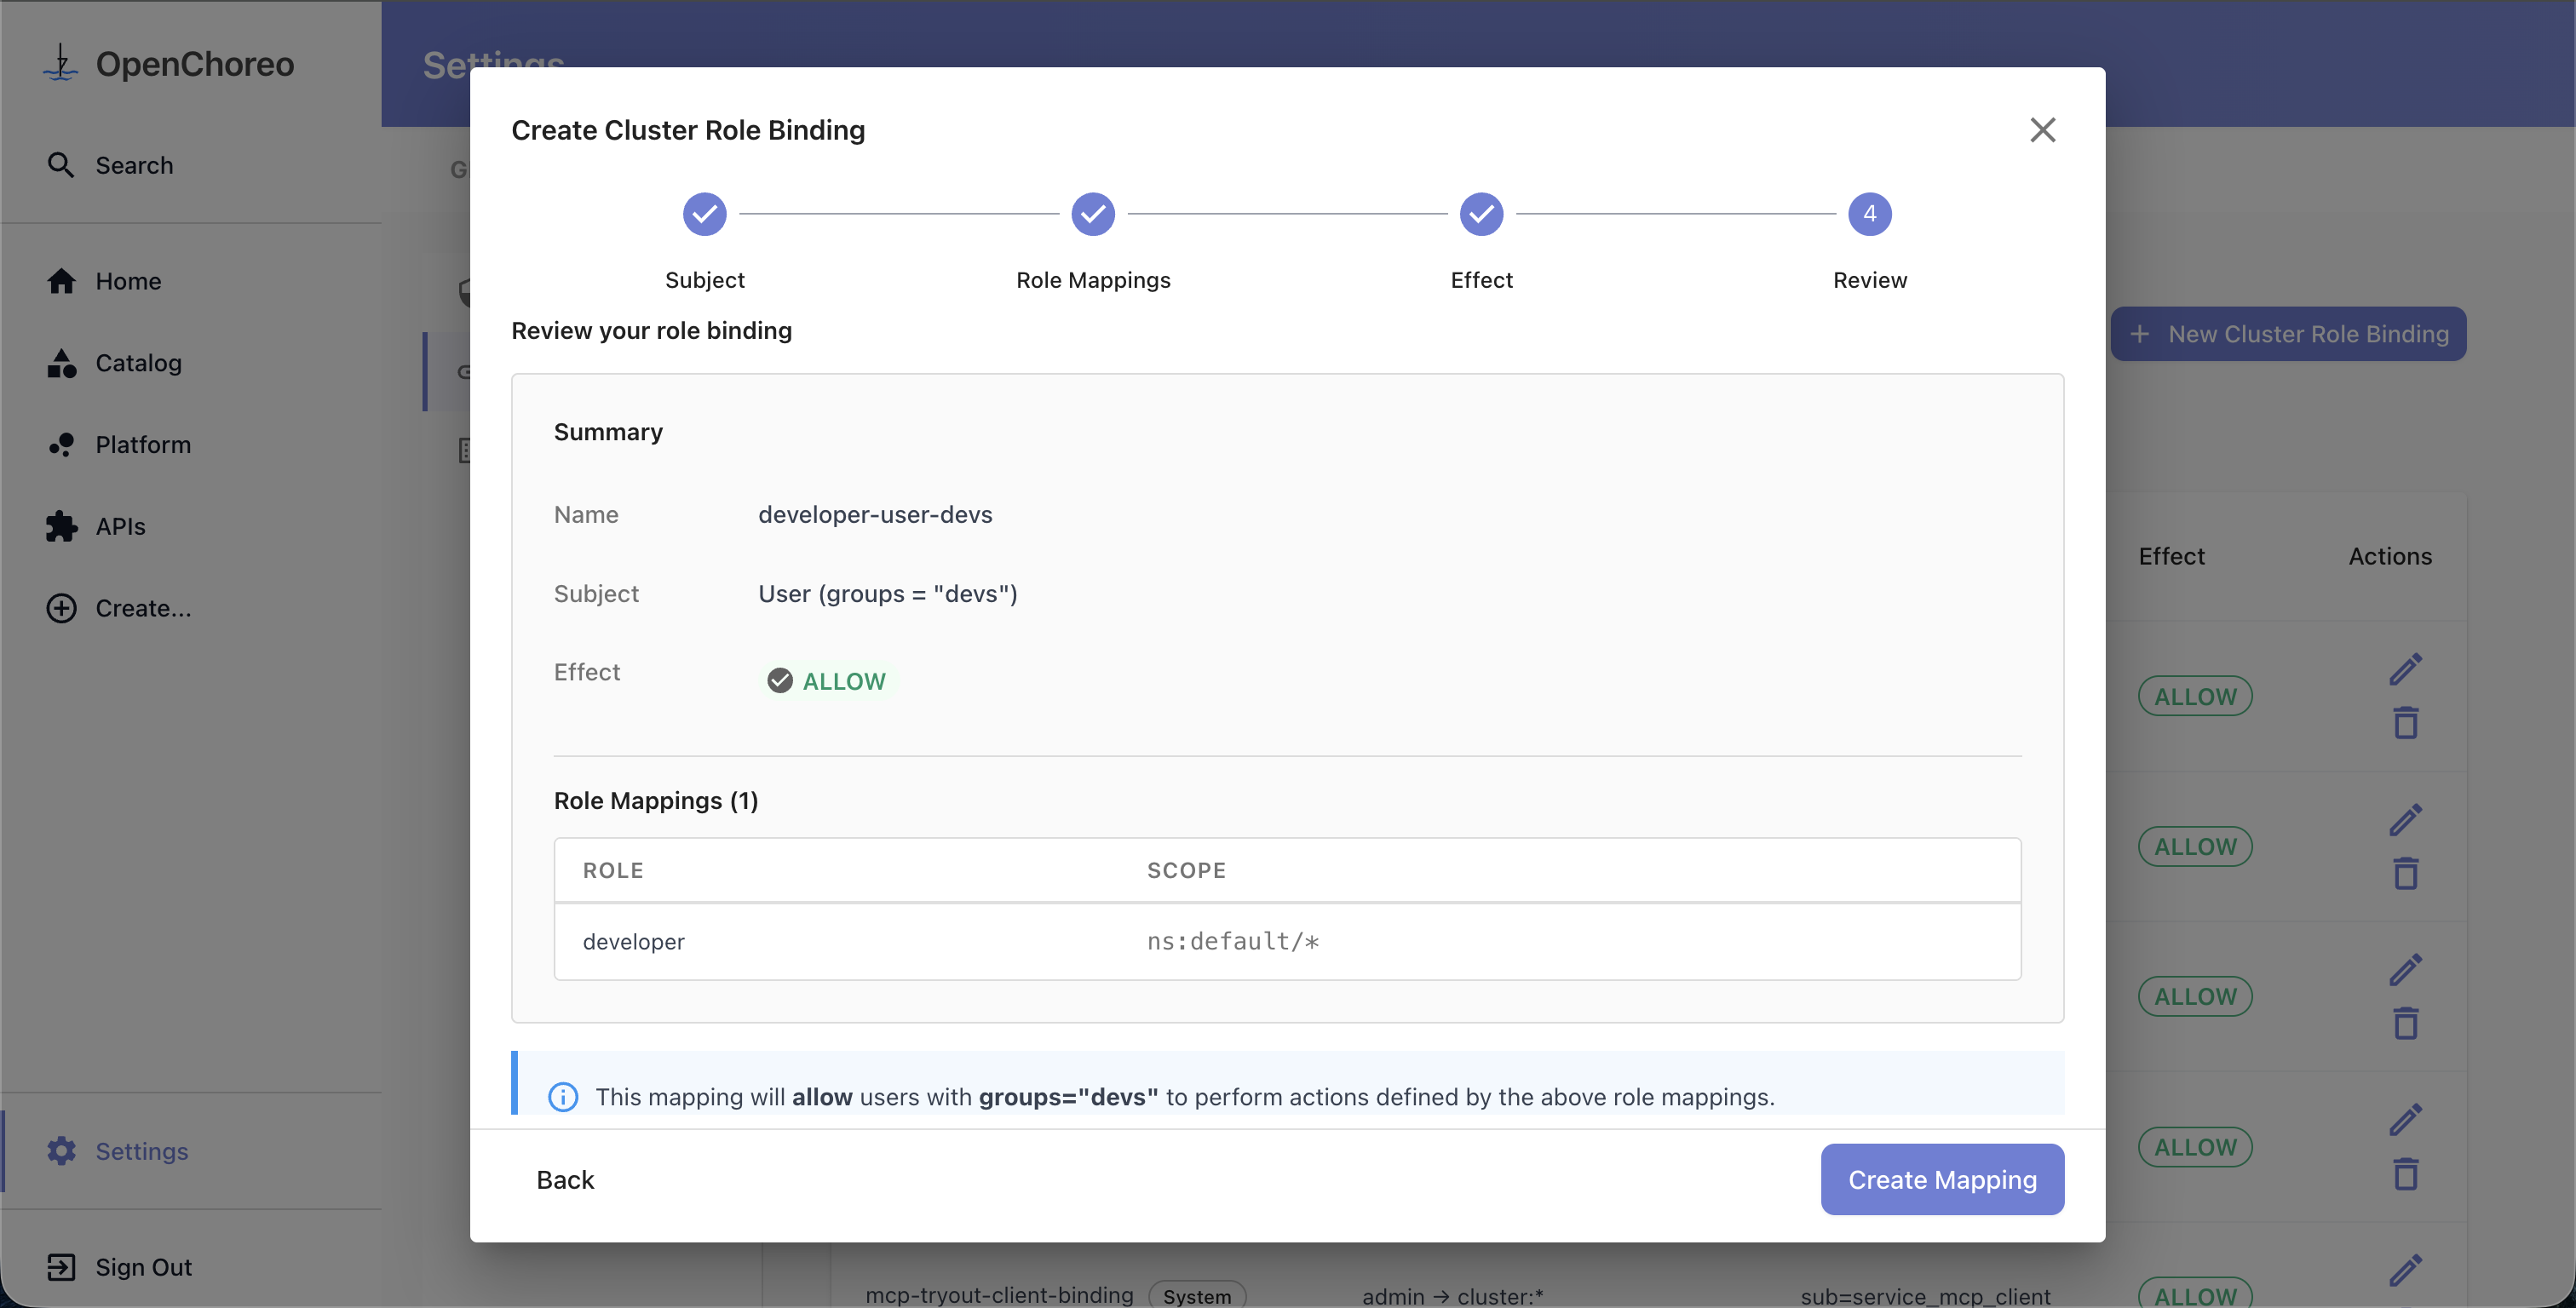Viewport: 2576px width, 1308px height.
Task: Click Back to the previous step
Action: [x=565, y=1180]
